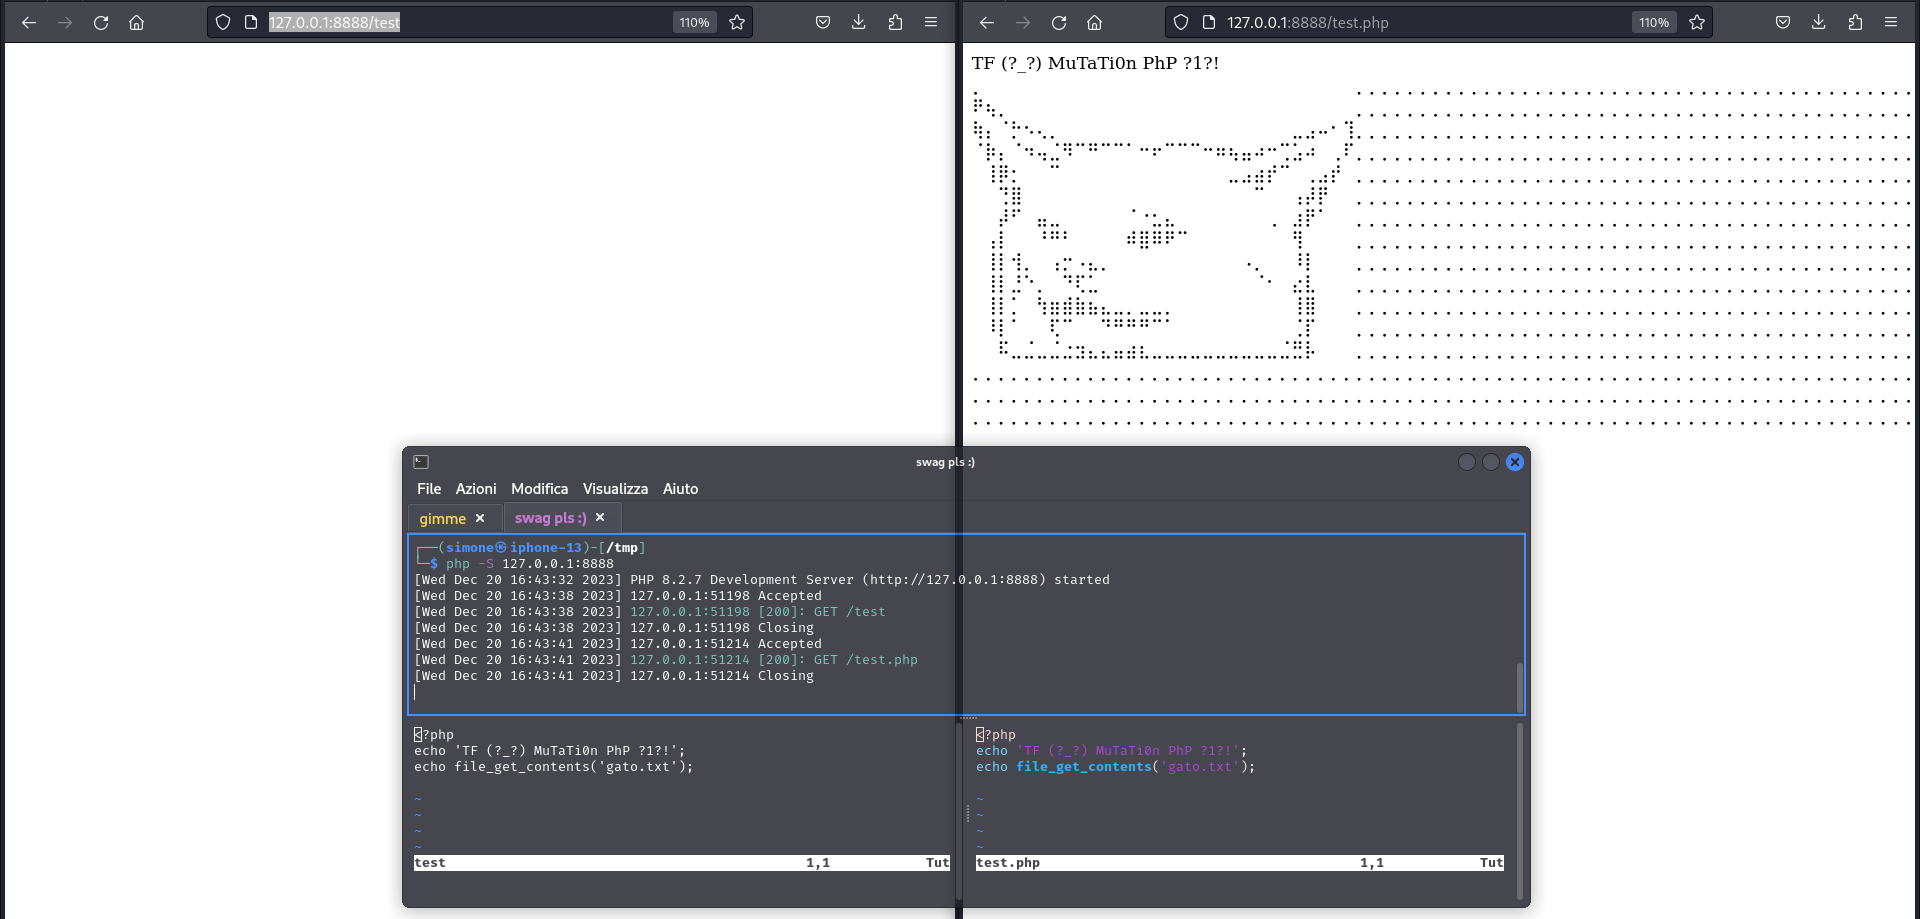Minimize the swag pls terminal window

[x=1467, y=462]
